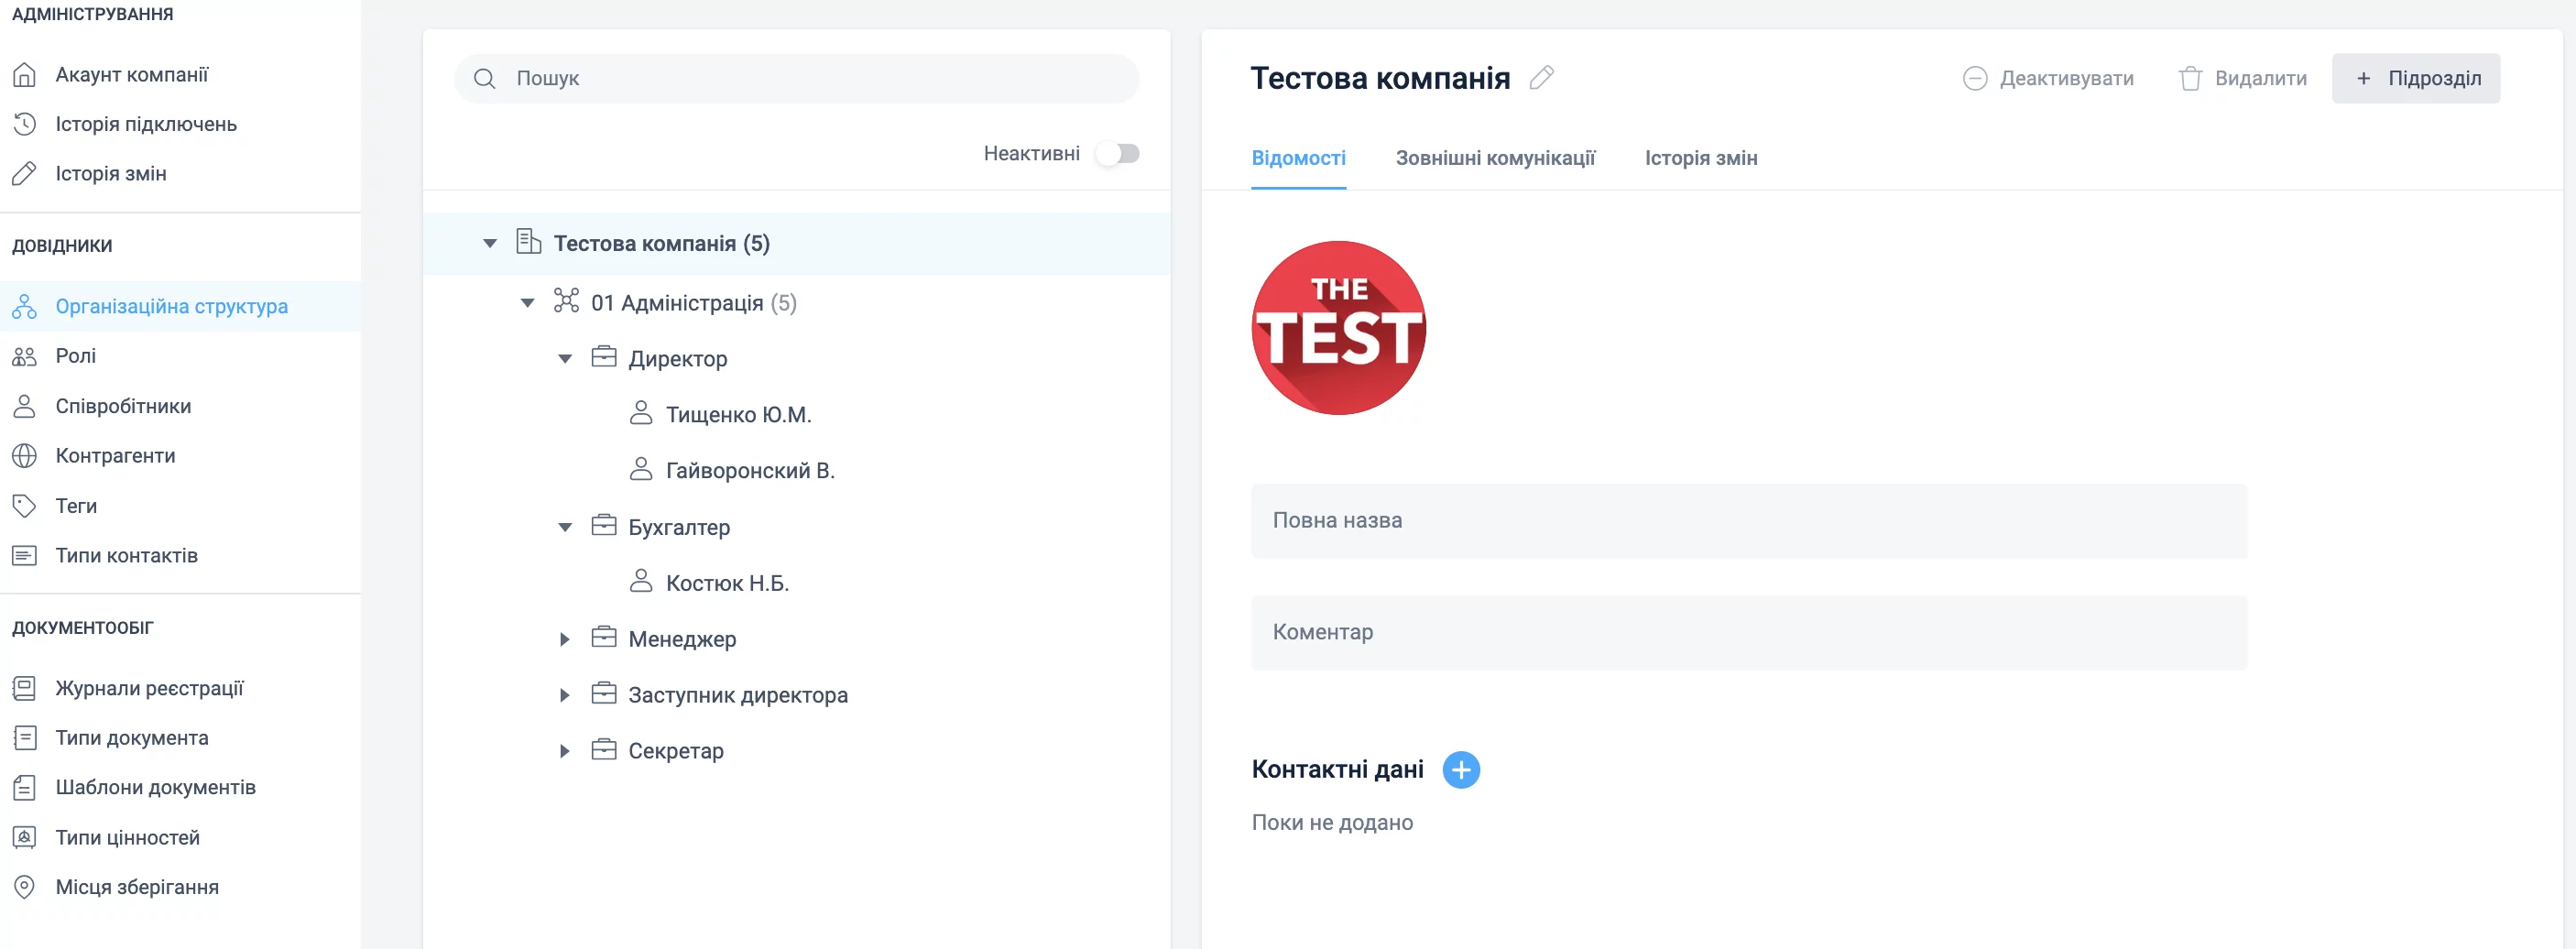Open Акаунт компанії via home icon
Viewport: 2576px width, 949px height.
[25, 75]
